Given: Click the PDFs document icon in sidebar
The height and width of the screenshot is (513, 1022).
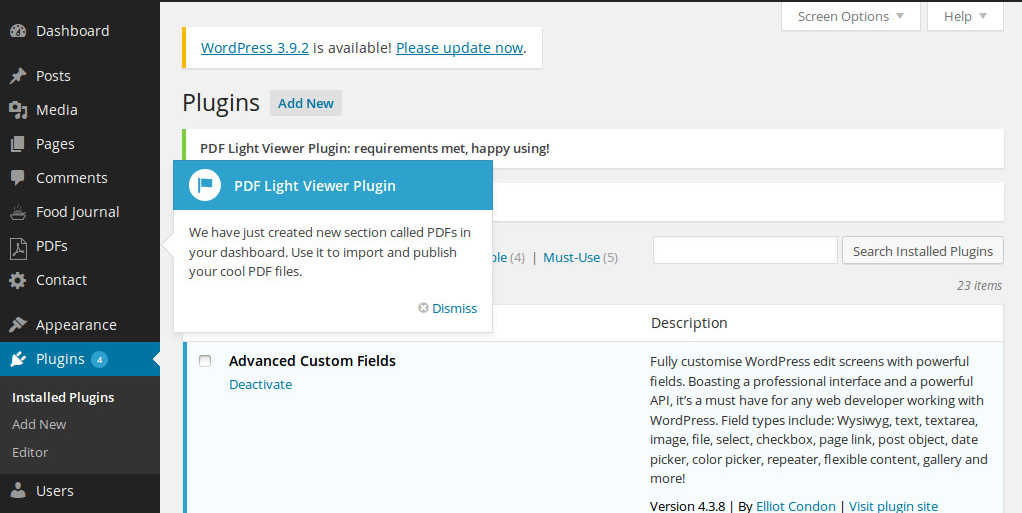Looking at the screenshot, I should click(x=18, y=246).
